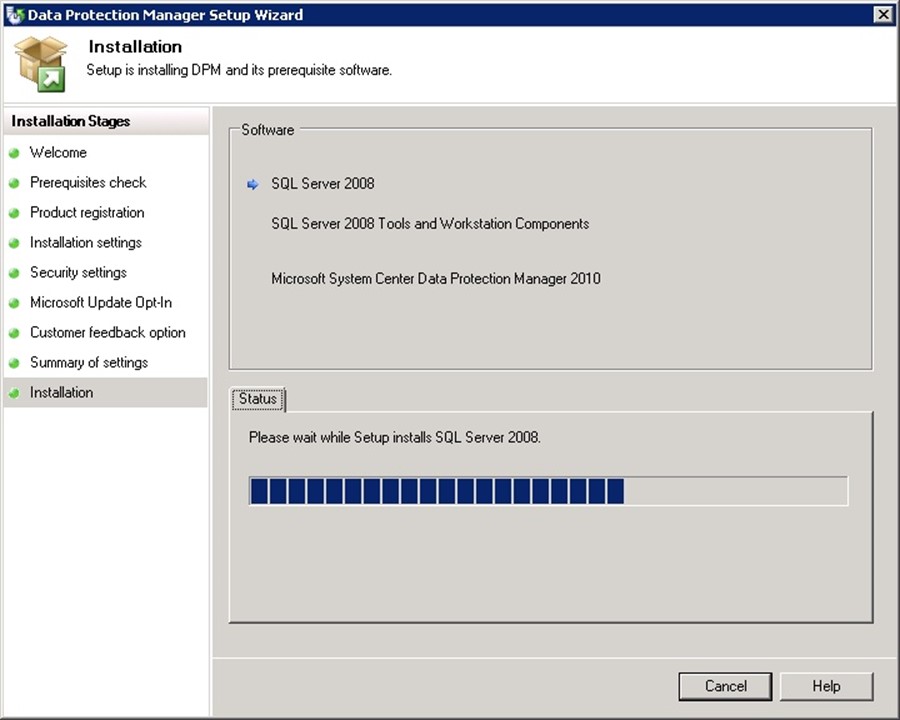
Task: Click Microsoft System Center Data Protection Manager 2010
Action: point(436,279)
